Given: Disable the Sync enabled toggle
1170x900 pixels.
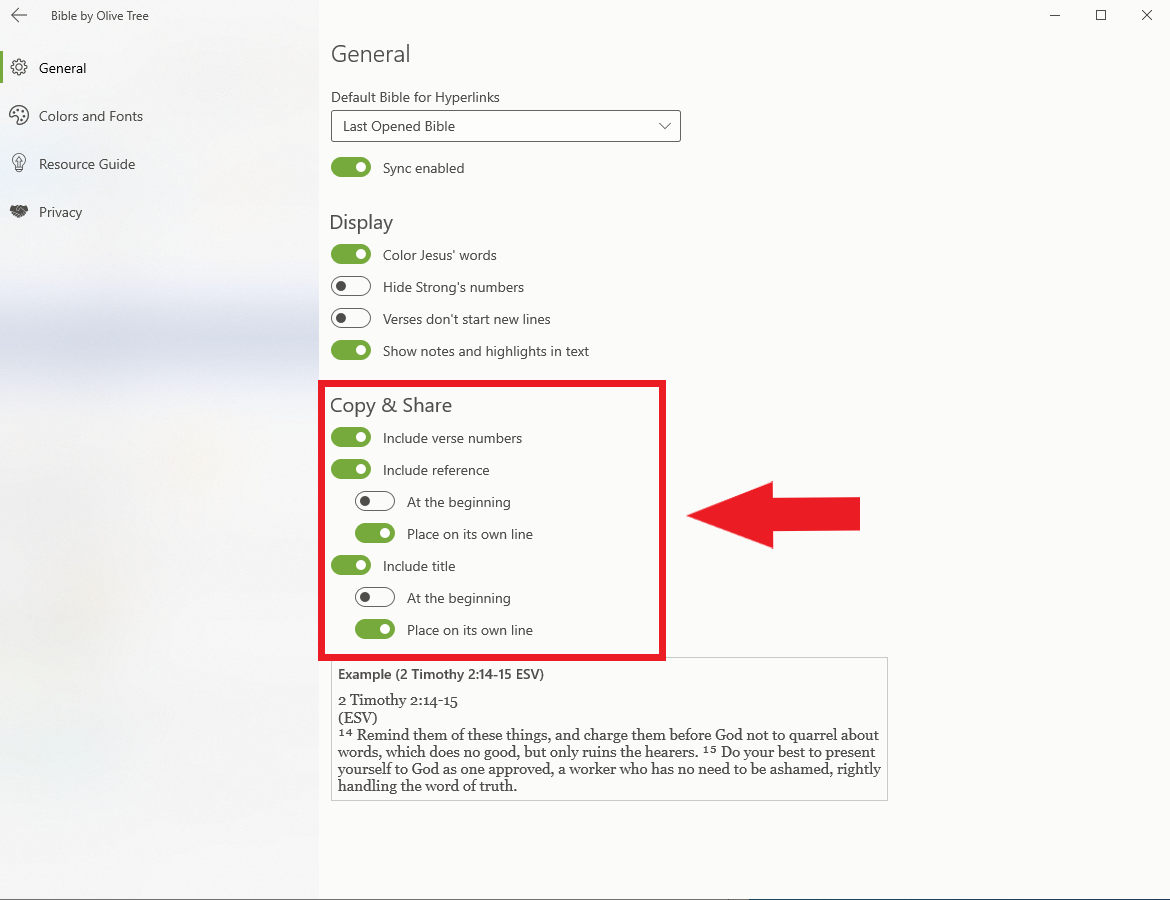Looking at the screenshot, I should [x=351, y=168].
